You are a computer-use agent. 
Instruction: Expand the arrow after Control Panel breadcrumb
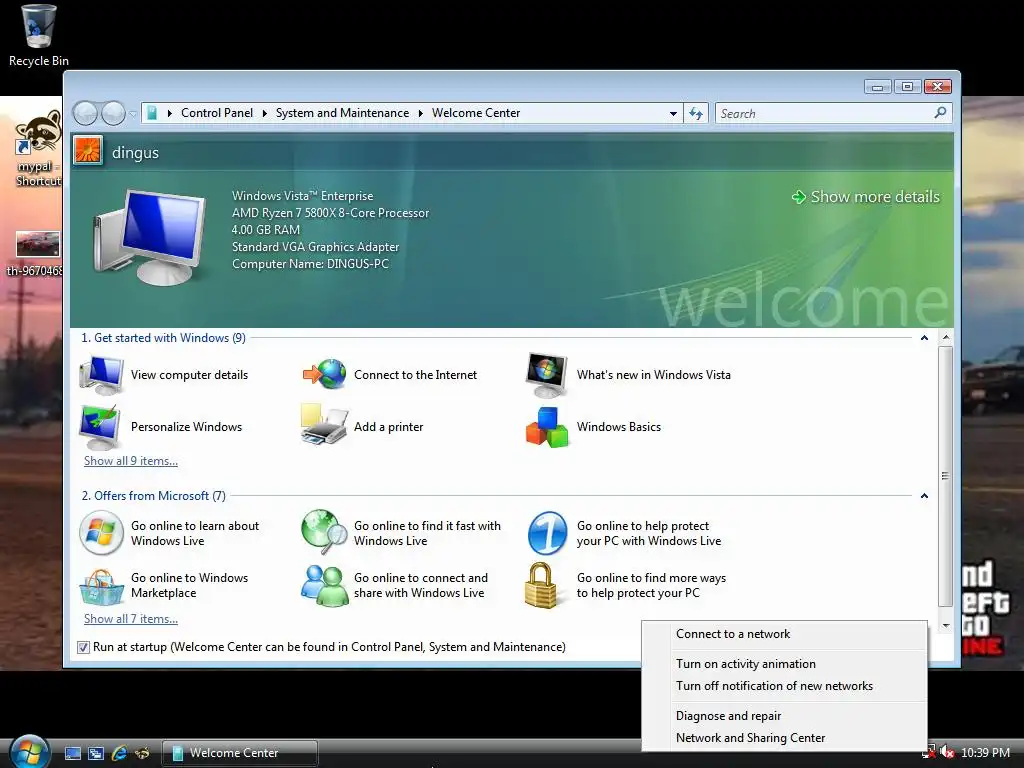264,113
